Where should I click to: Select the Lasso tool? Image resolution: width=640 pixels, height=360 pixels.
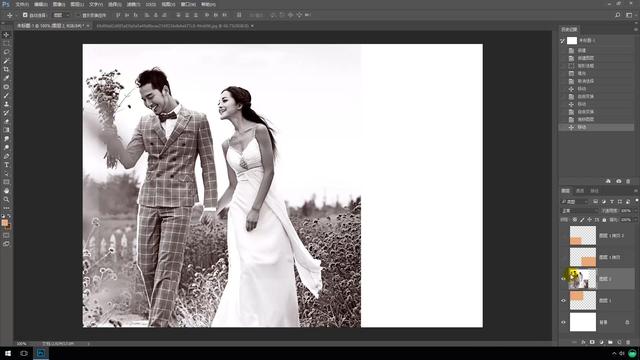[x=6, y=52]
